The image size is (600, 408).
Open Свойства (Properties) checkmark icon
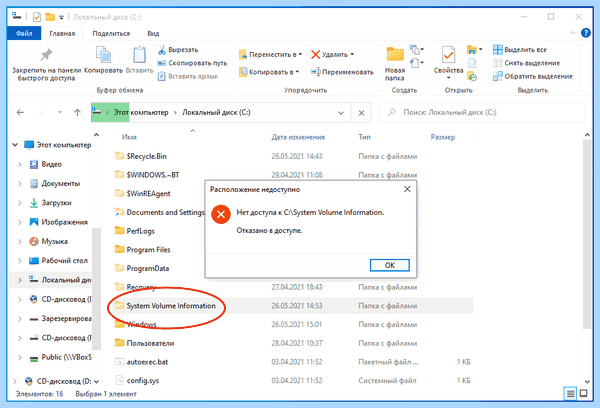pos(448,55)
